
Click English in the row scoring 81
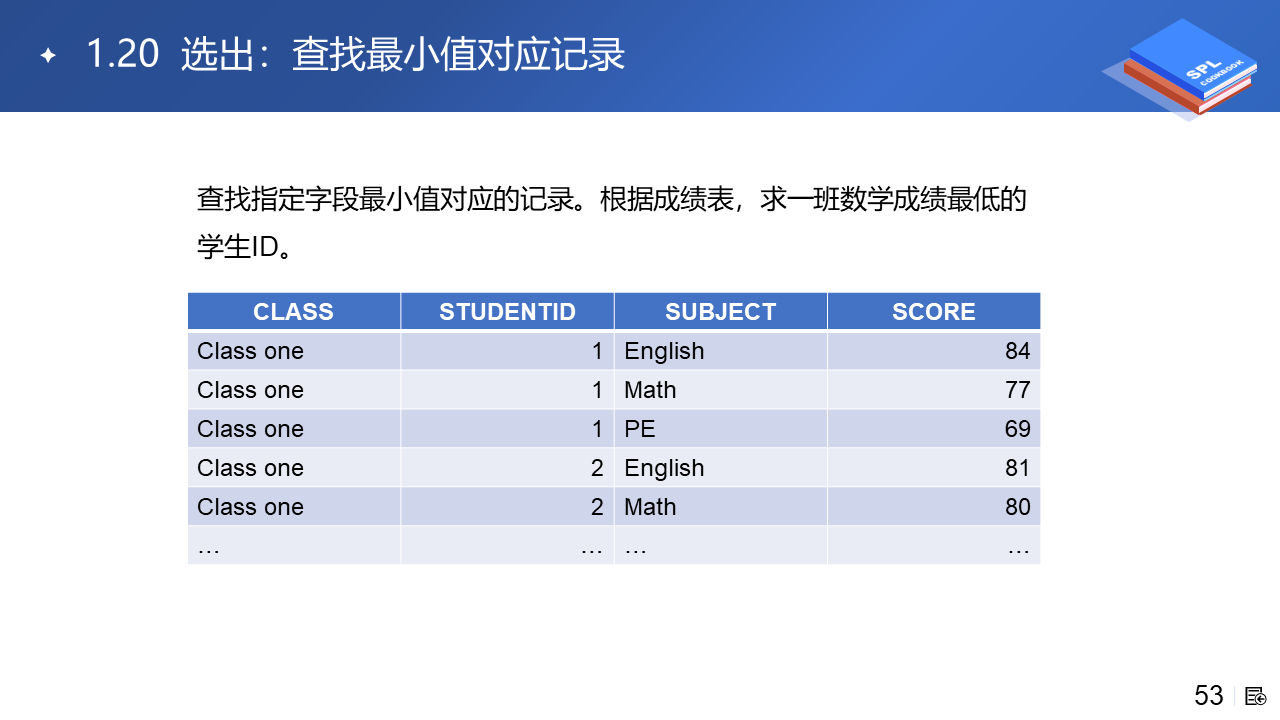click(x=721, y=468)
